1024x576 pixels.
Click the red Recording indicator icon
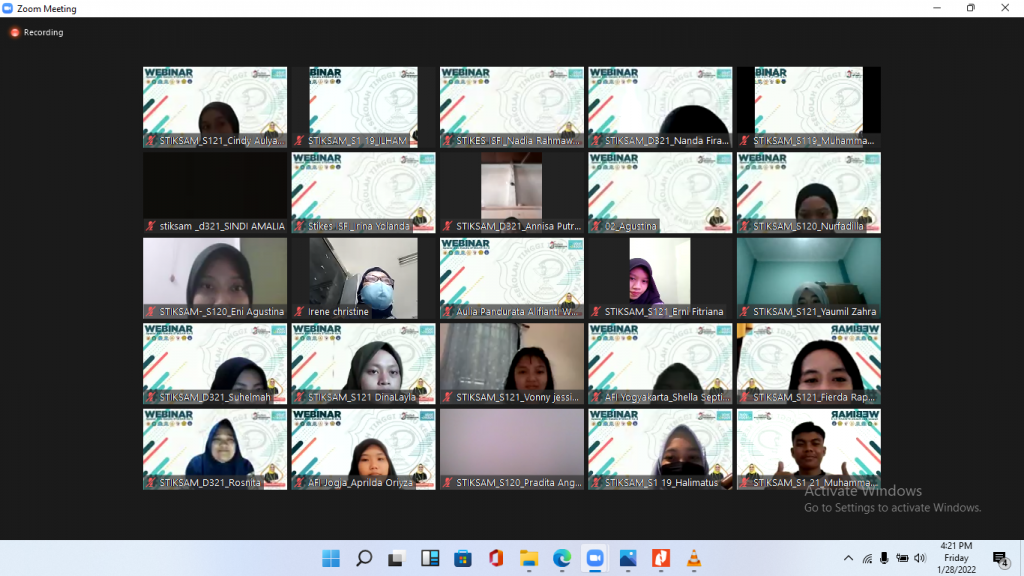coord(15,32)
